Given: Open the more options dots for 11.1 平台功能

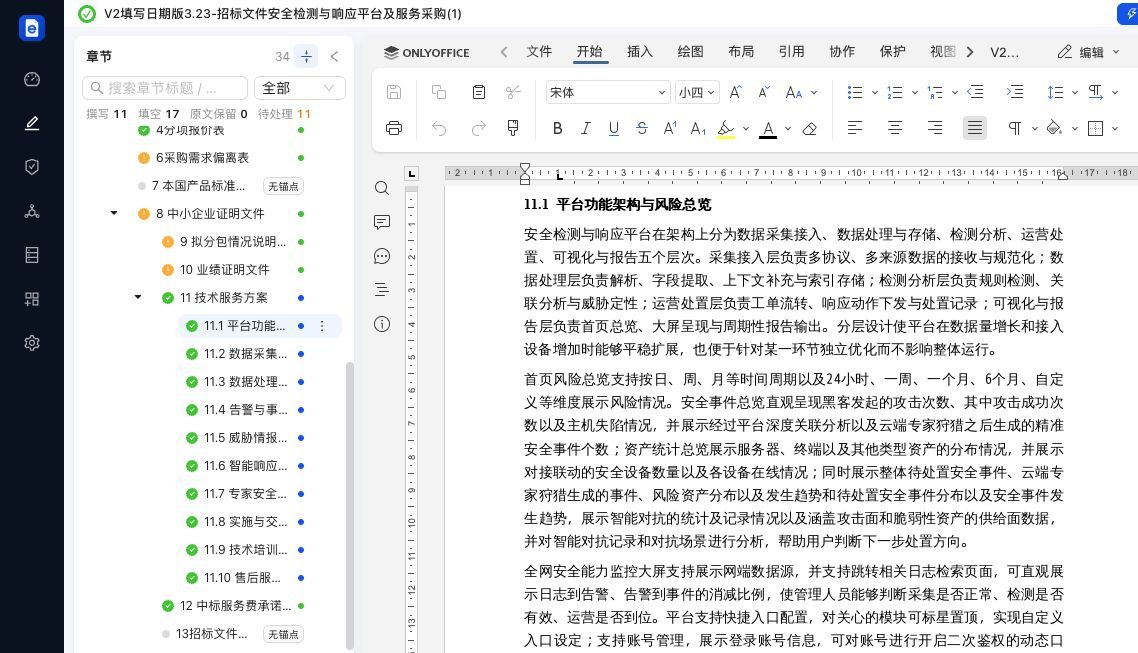Looking at the screenshot, I should click(x=322, y=326).
